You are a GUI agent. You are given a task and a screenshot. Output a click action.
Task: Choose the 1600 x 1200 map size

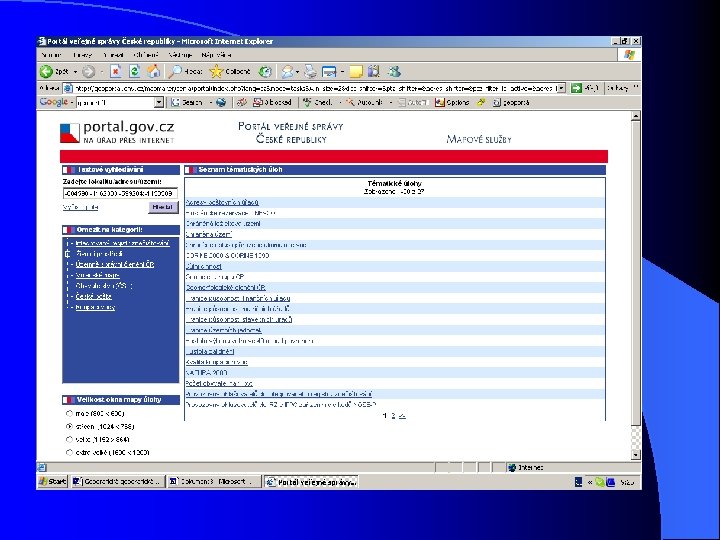(x=69, y=451)
